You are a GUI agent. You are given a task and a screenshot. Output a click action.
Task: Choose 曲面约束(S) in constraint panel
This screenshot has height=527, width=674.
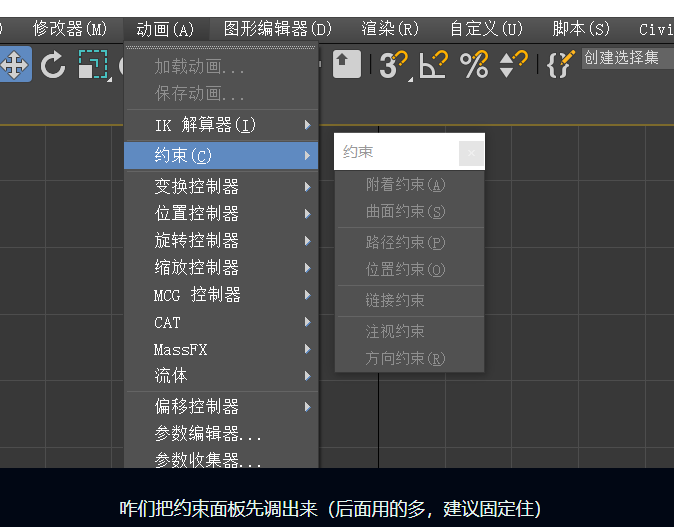pos(409,211)
